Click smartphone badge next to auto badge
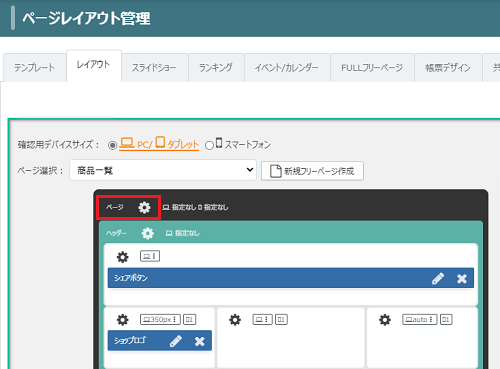The height and width of the screenshot is (369, 500). pyautogui.click(x=446, y=320)
